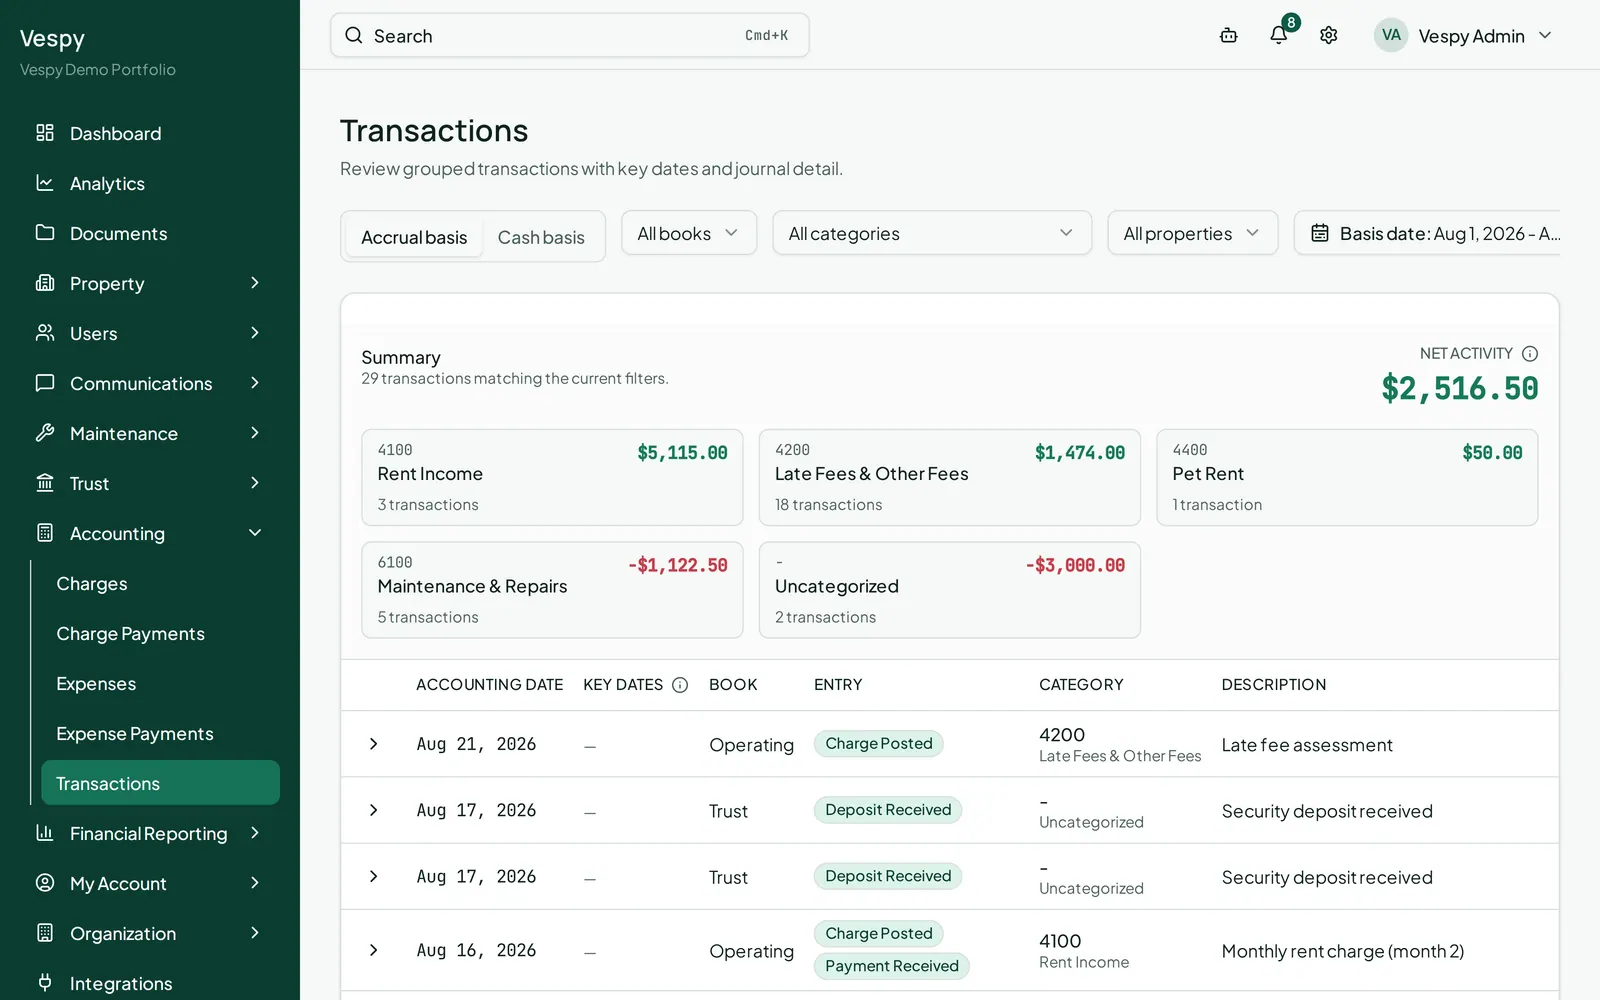Click the Documents folder icon
Image resolution: width=1600 pixels, height=1000 pixels.
coord(45,233)
